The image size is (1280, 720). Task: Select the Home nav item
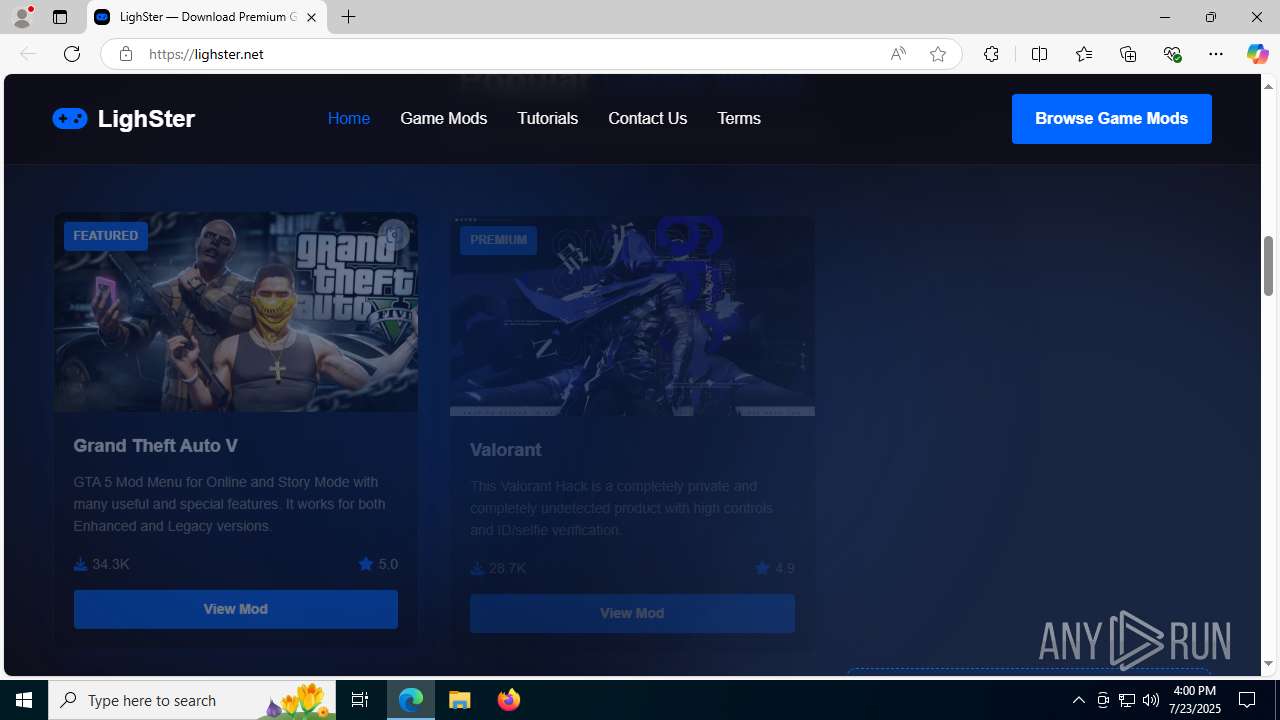349,118
